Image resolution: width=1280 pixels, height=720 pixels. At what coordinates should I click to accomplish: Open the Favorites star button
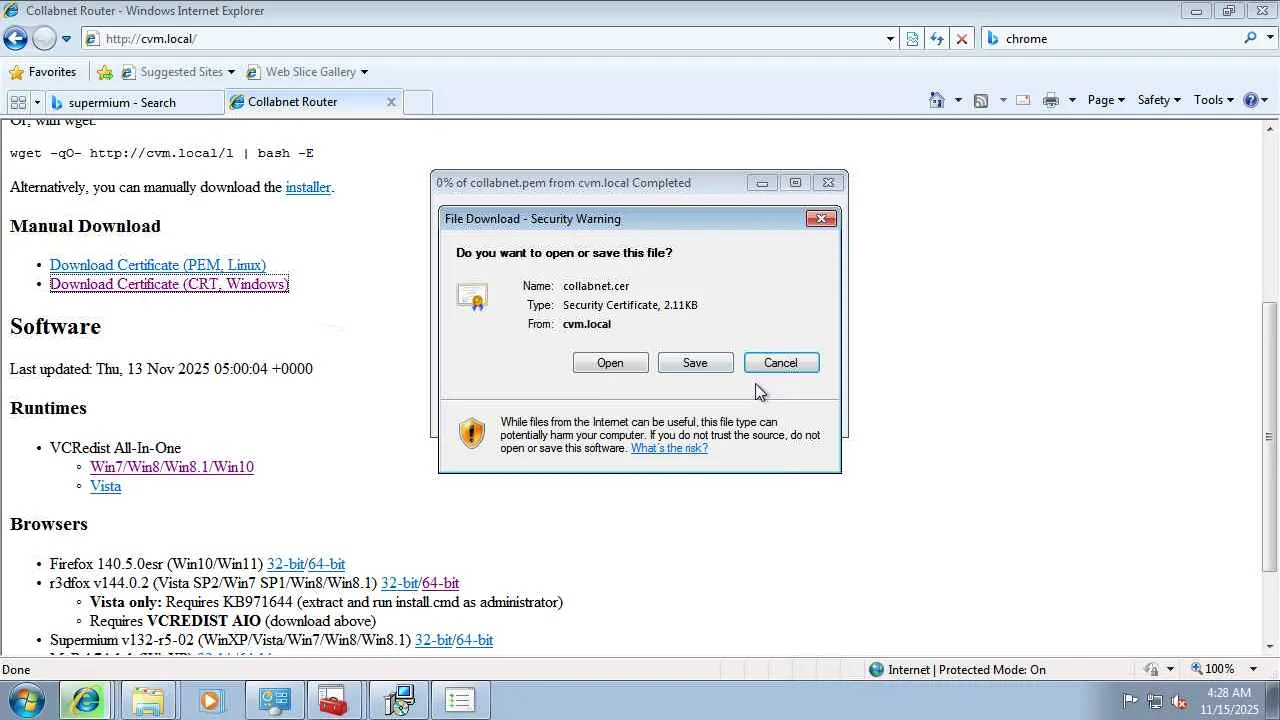(43, 72)
